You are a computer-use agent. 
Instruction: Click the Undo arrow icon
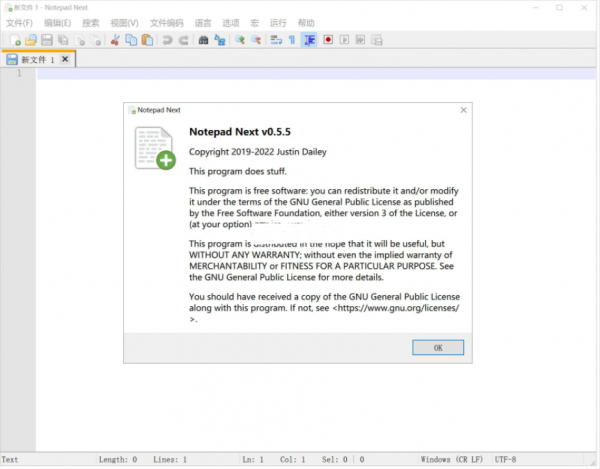pyautogui.click(x=167, y=40)
